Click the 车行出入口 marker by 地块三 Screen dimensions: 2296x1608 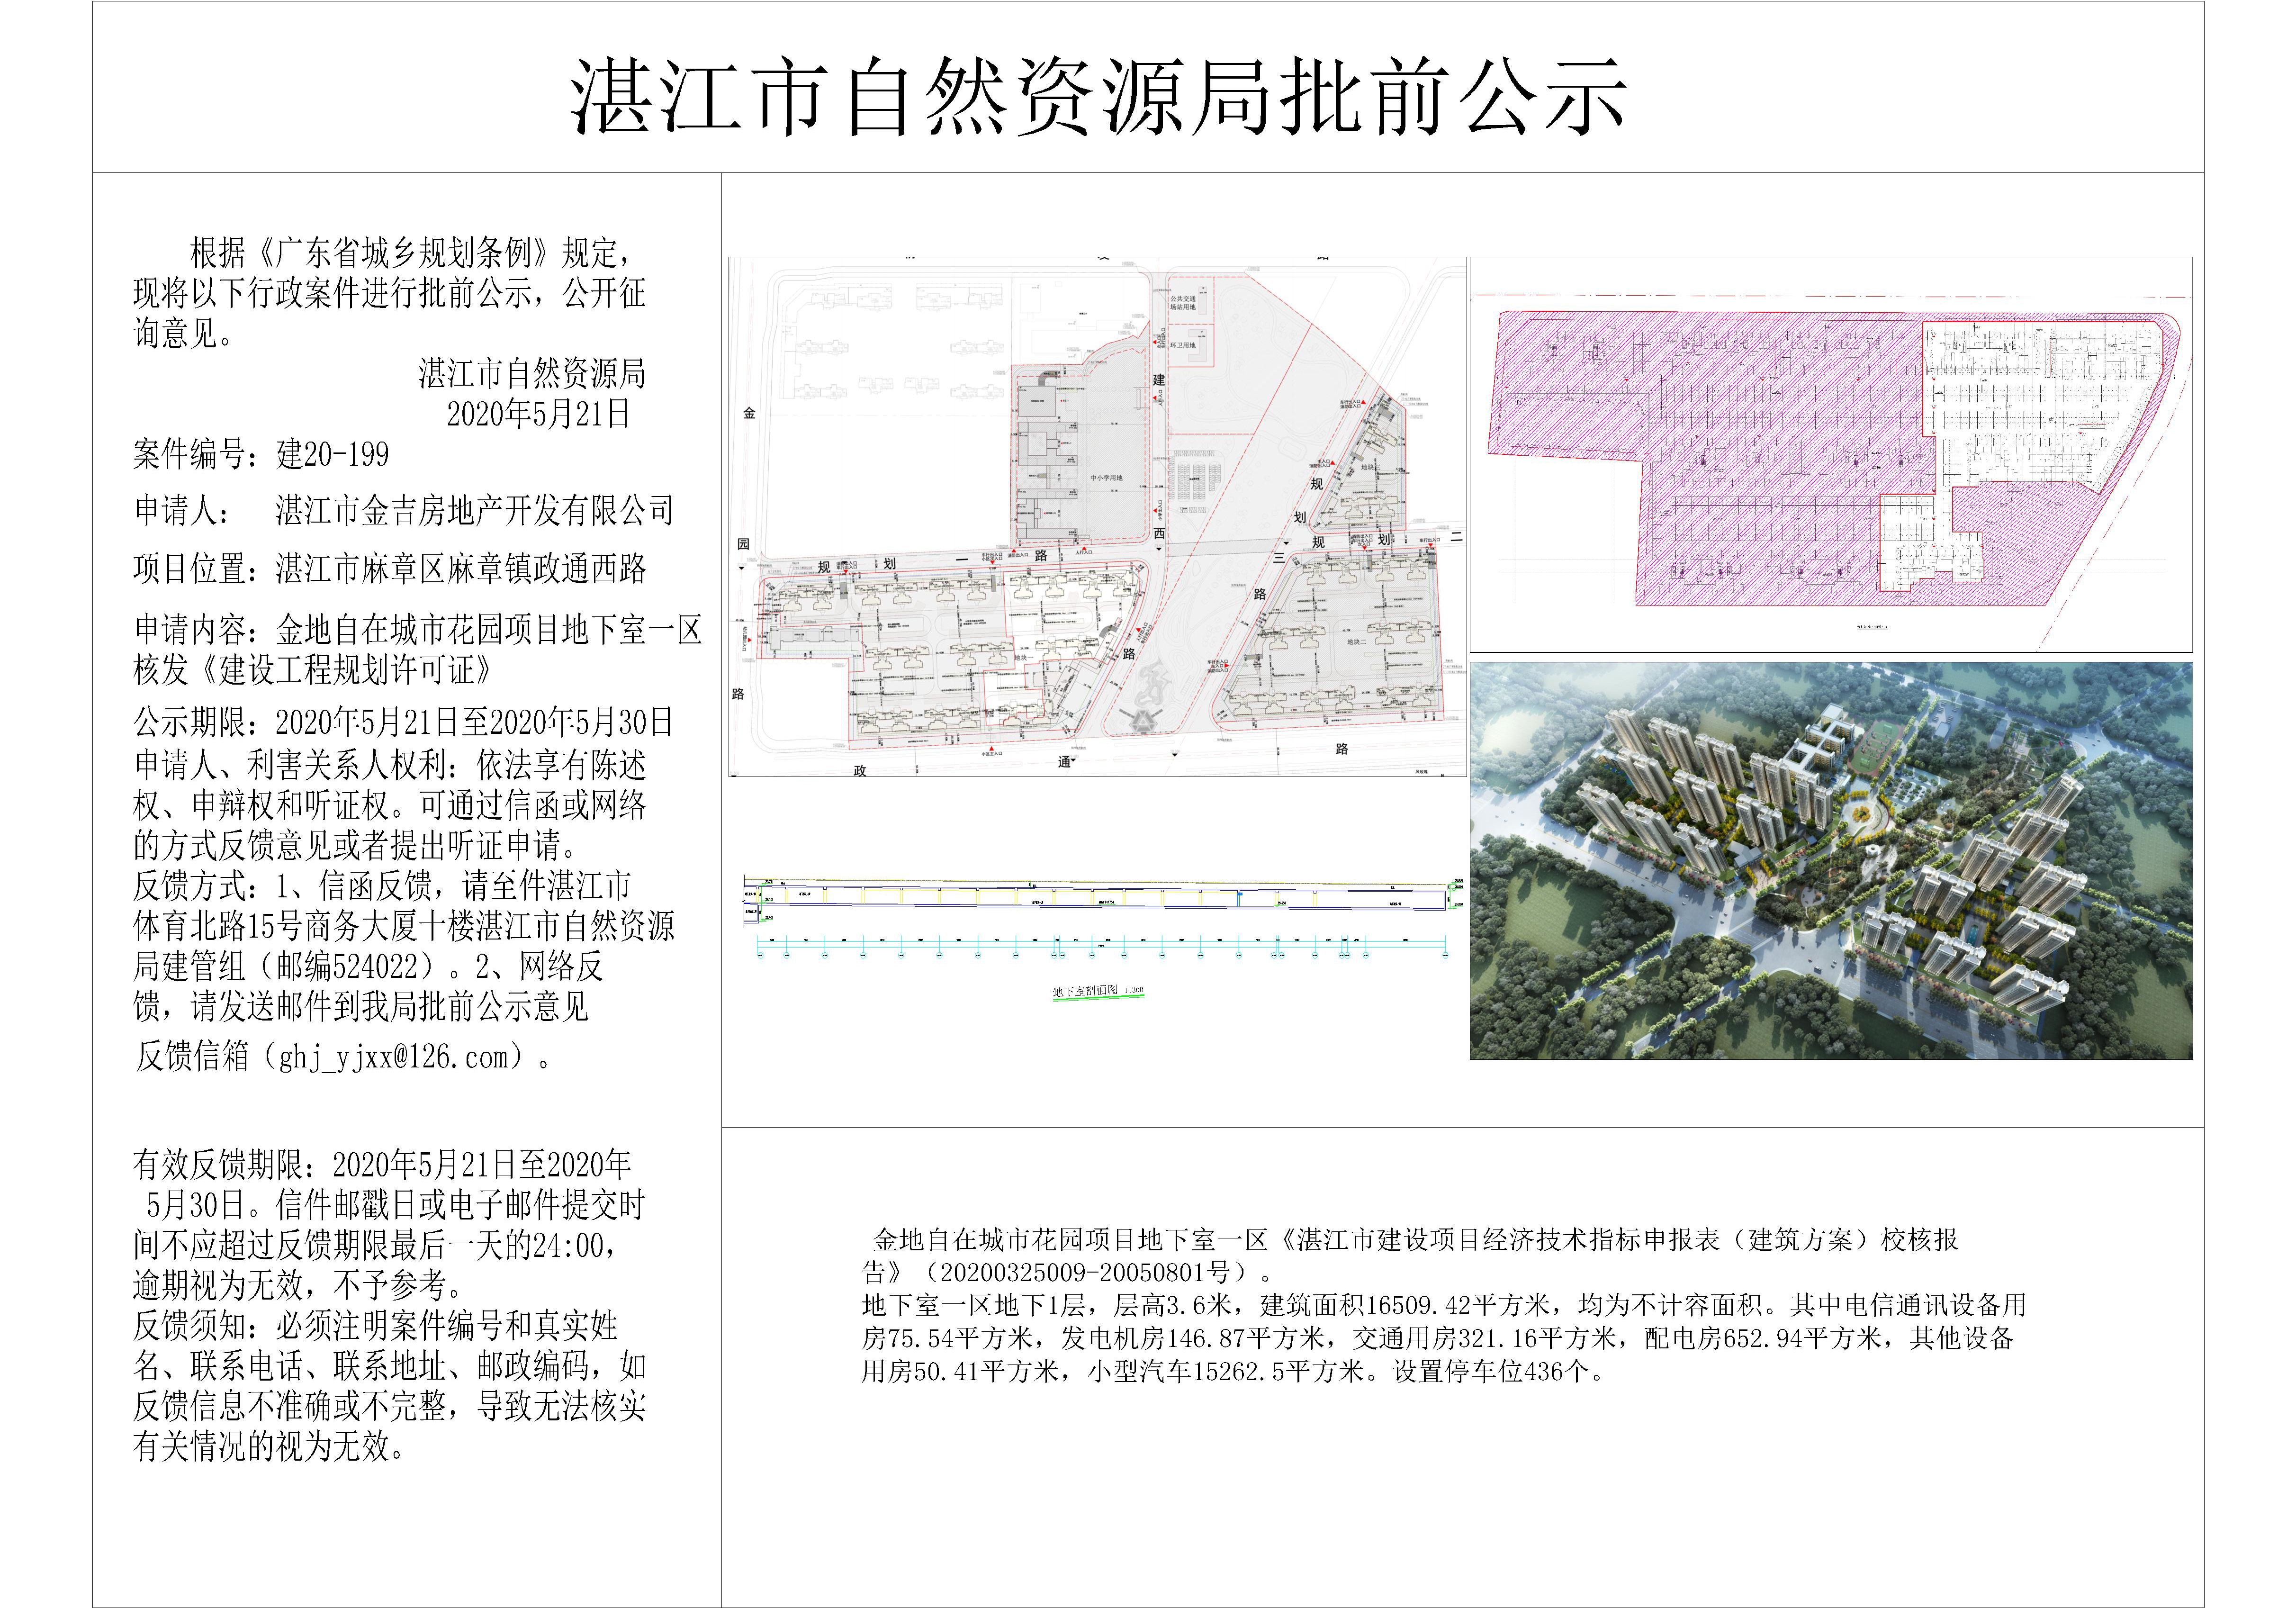pyautogui.click(x=1364, y=402)
